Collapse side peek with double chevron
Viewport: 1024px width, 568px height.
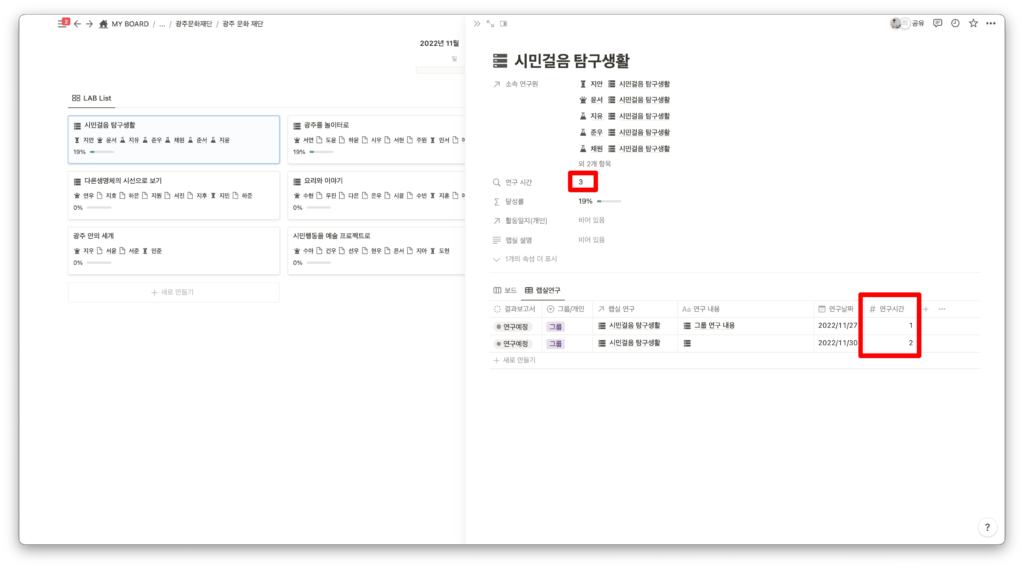pyautogui.click(x=477, y=24)
